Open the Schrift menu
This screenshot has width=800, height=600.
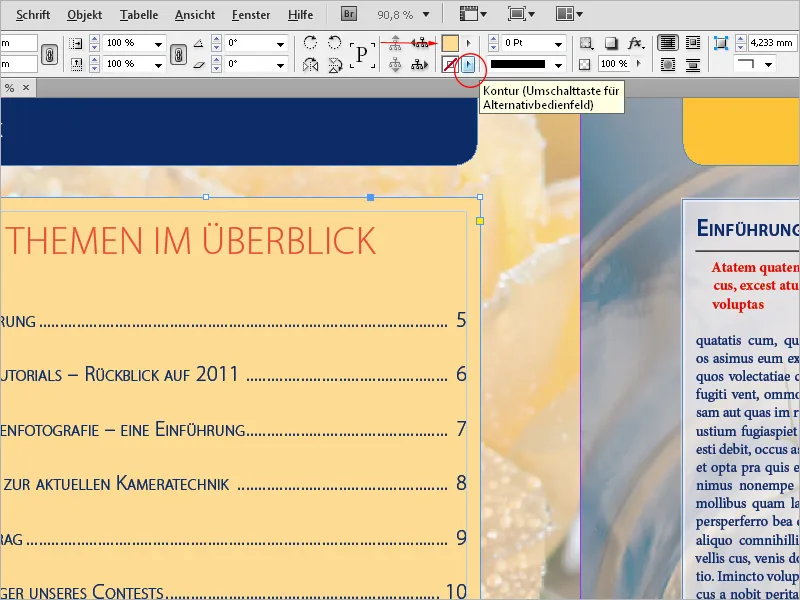(33, 15)
